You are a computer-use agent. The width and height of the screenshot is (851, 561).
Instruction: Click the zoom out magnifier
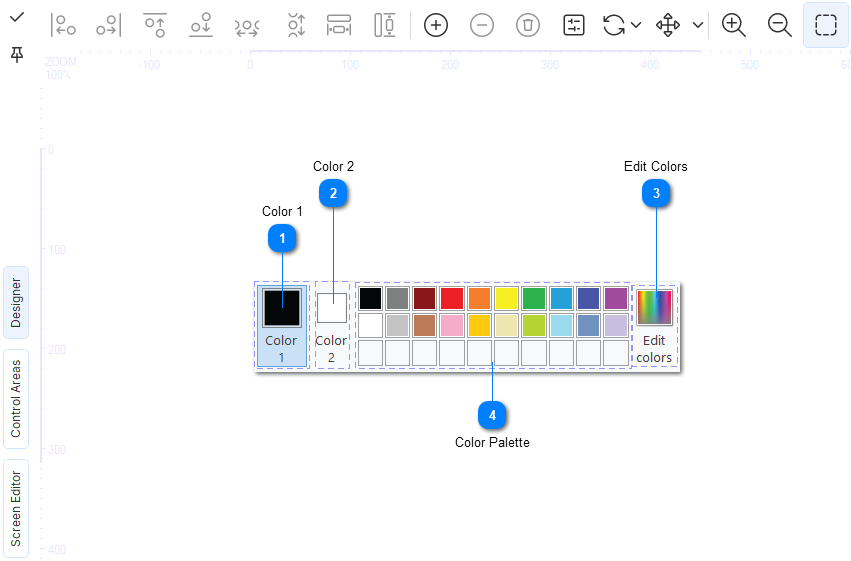click(780, 25)
